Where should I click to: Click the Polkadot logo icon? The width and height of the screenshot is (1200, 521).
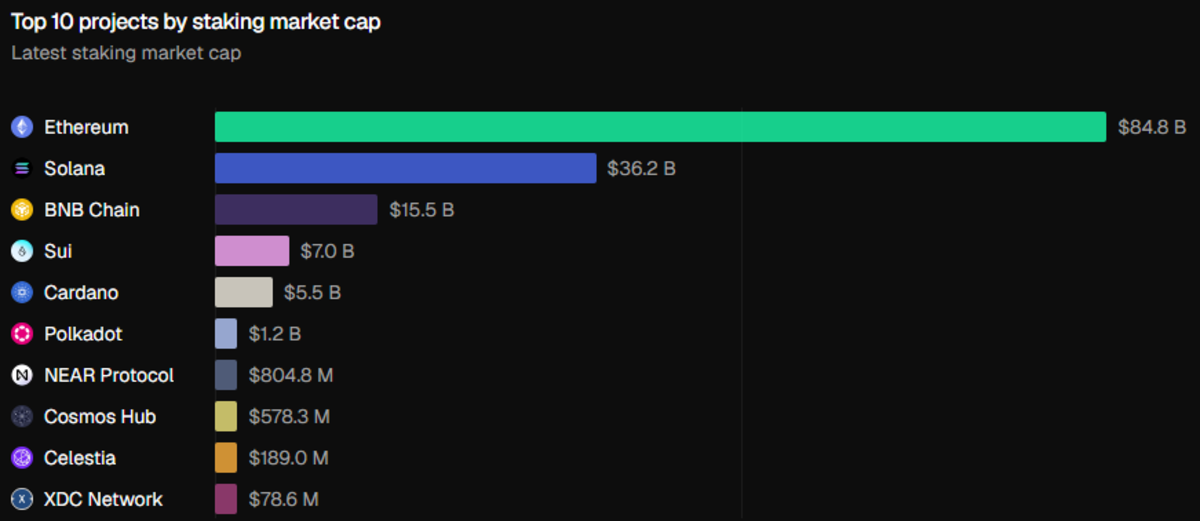[x=22, y=334]
